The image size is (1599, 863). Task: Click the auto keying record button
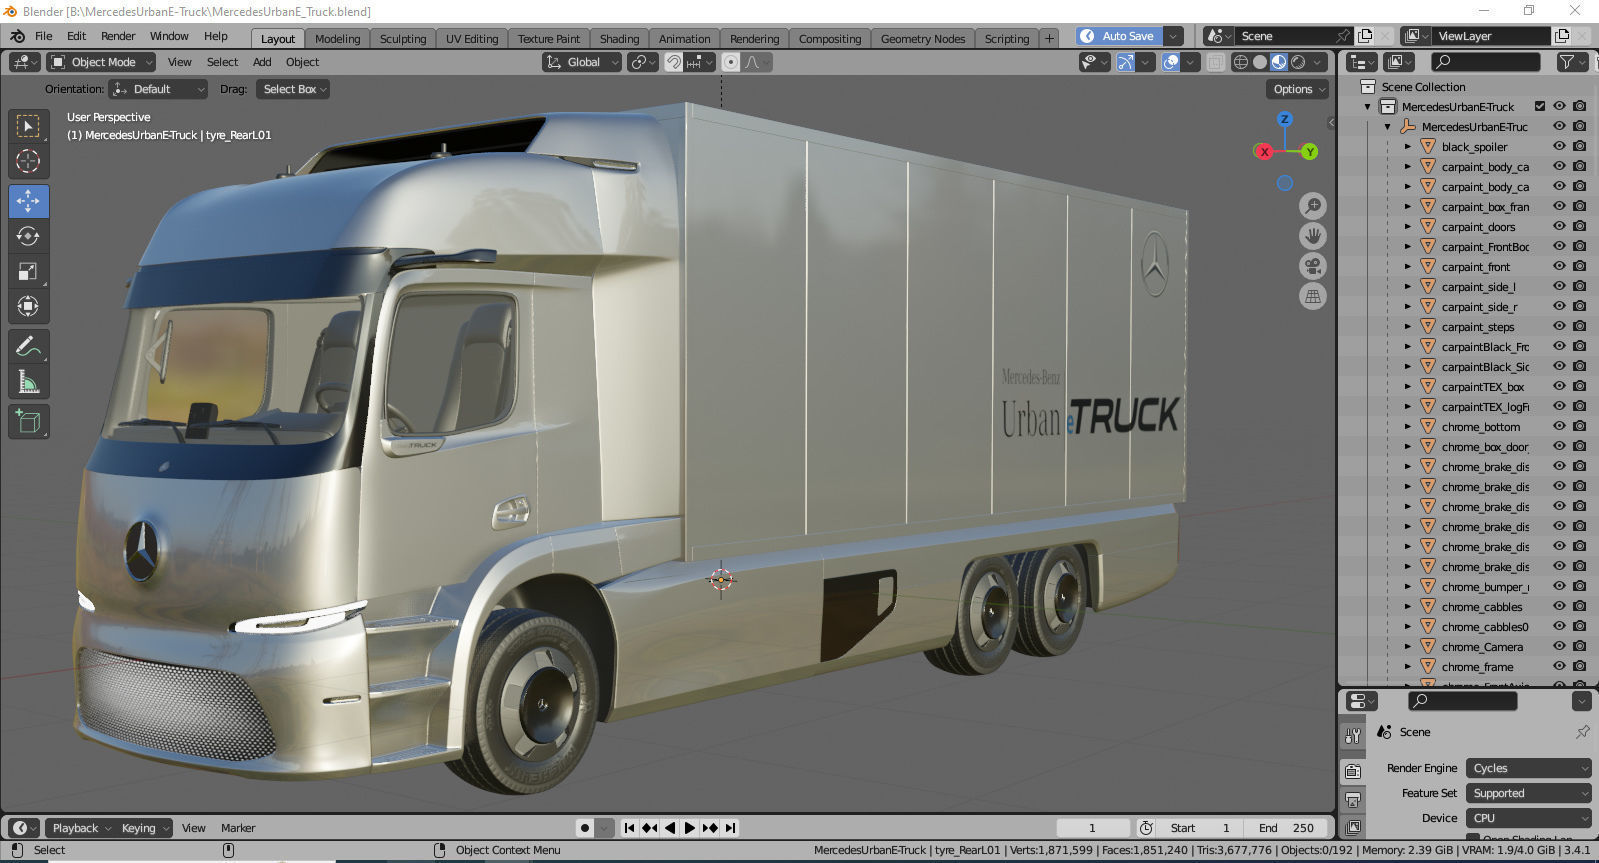[x=585, y=828]
